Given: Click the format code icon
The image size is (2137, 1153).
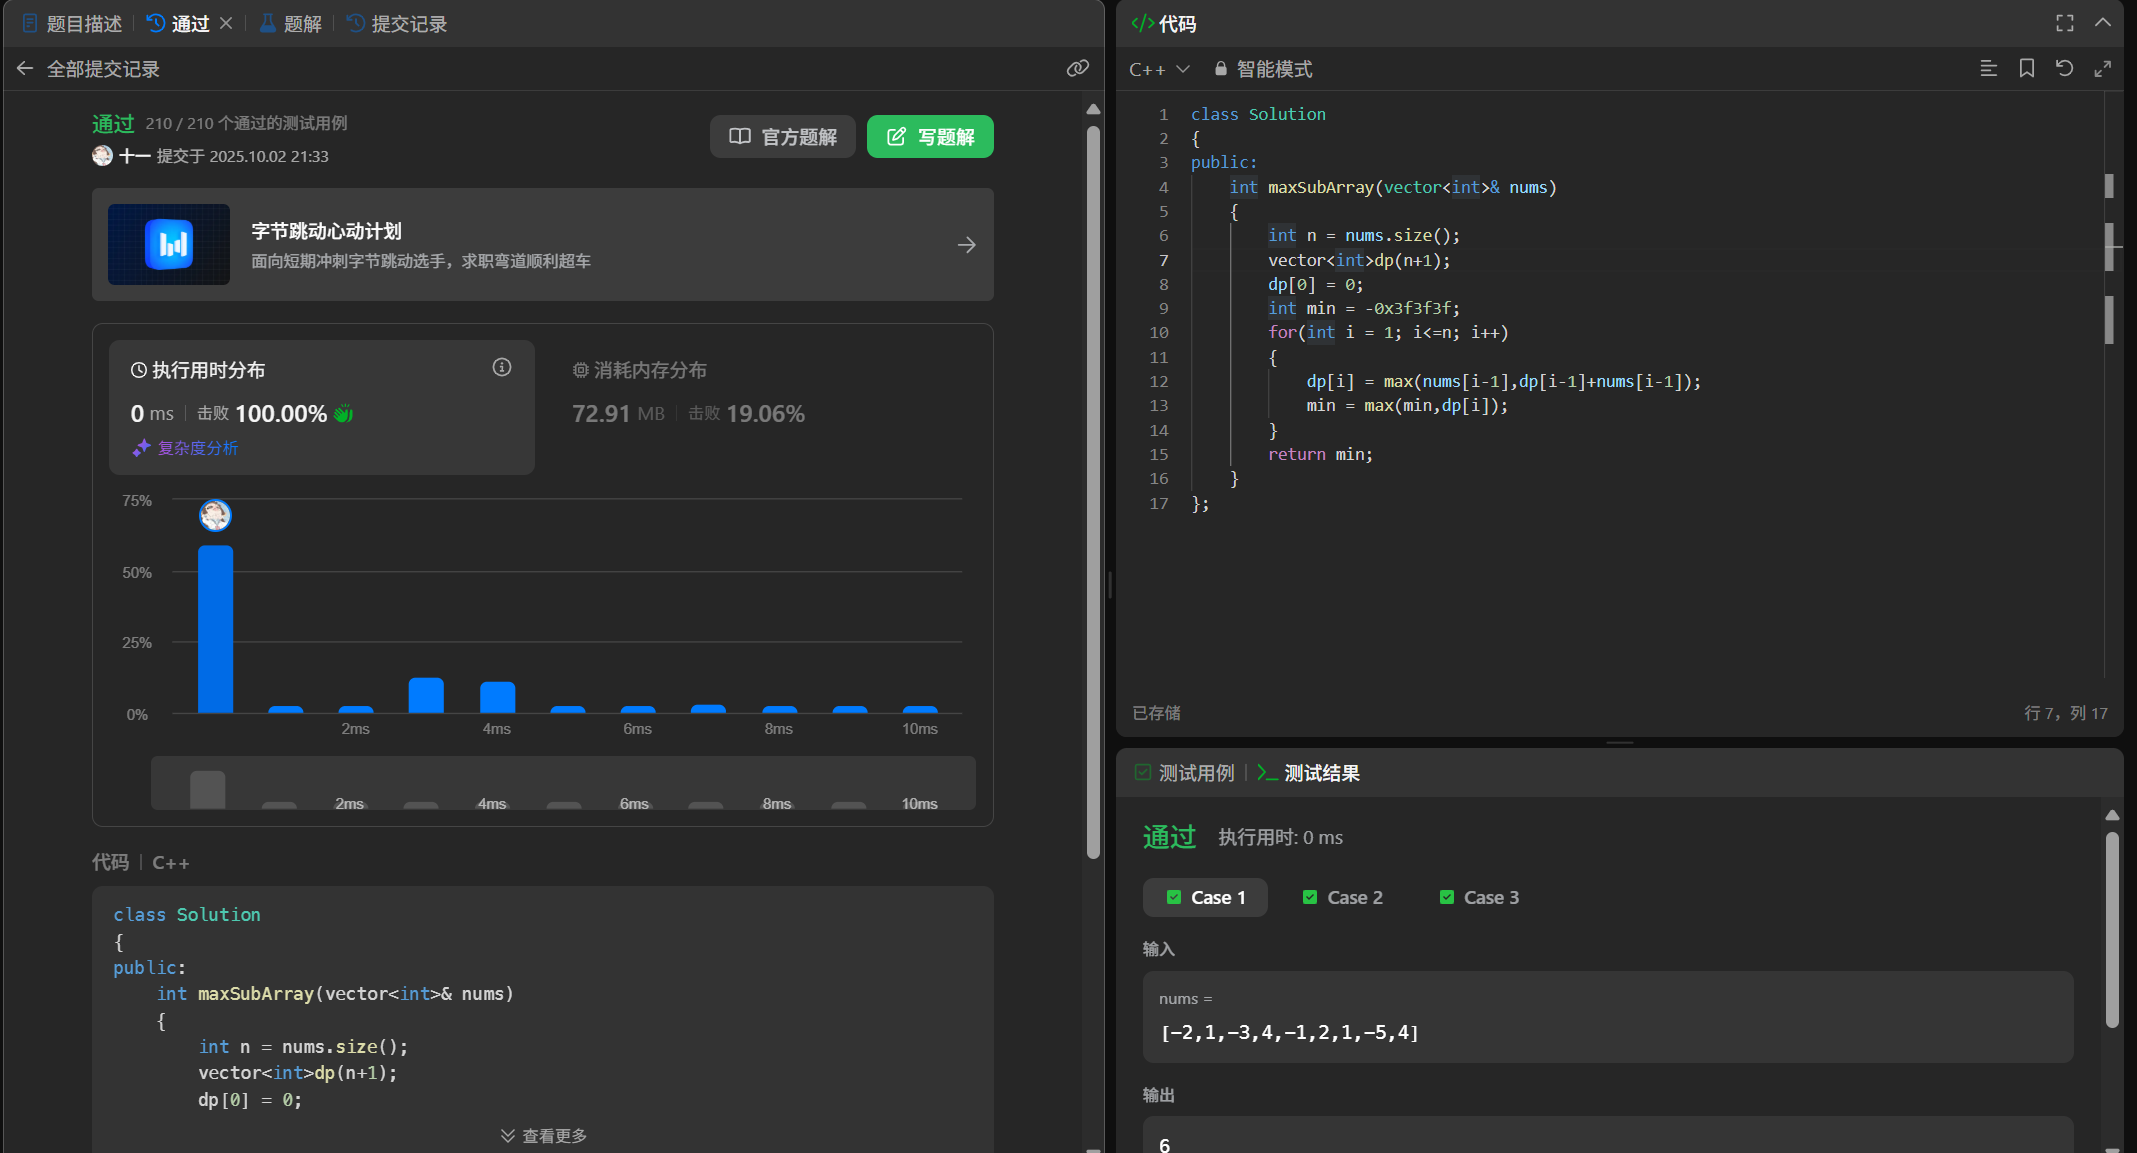Looking at the screenshot, I should point(1988,68).
